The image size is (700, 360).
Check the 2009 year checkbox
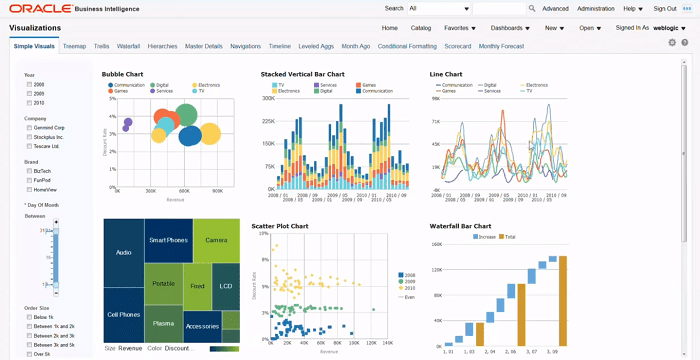[x=29, y=94]
